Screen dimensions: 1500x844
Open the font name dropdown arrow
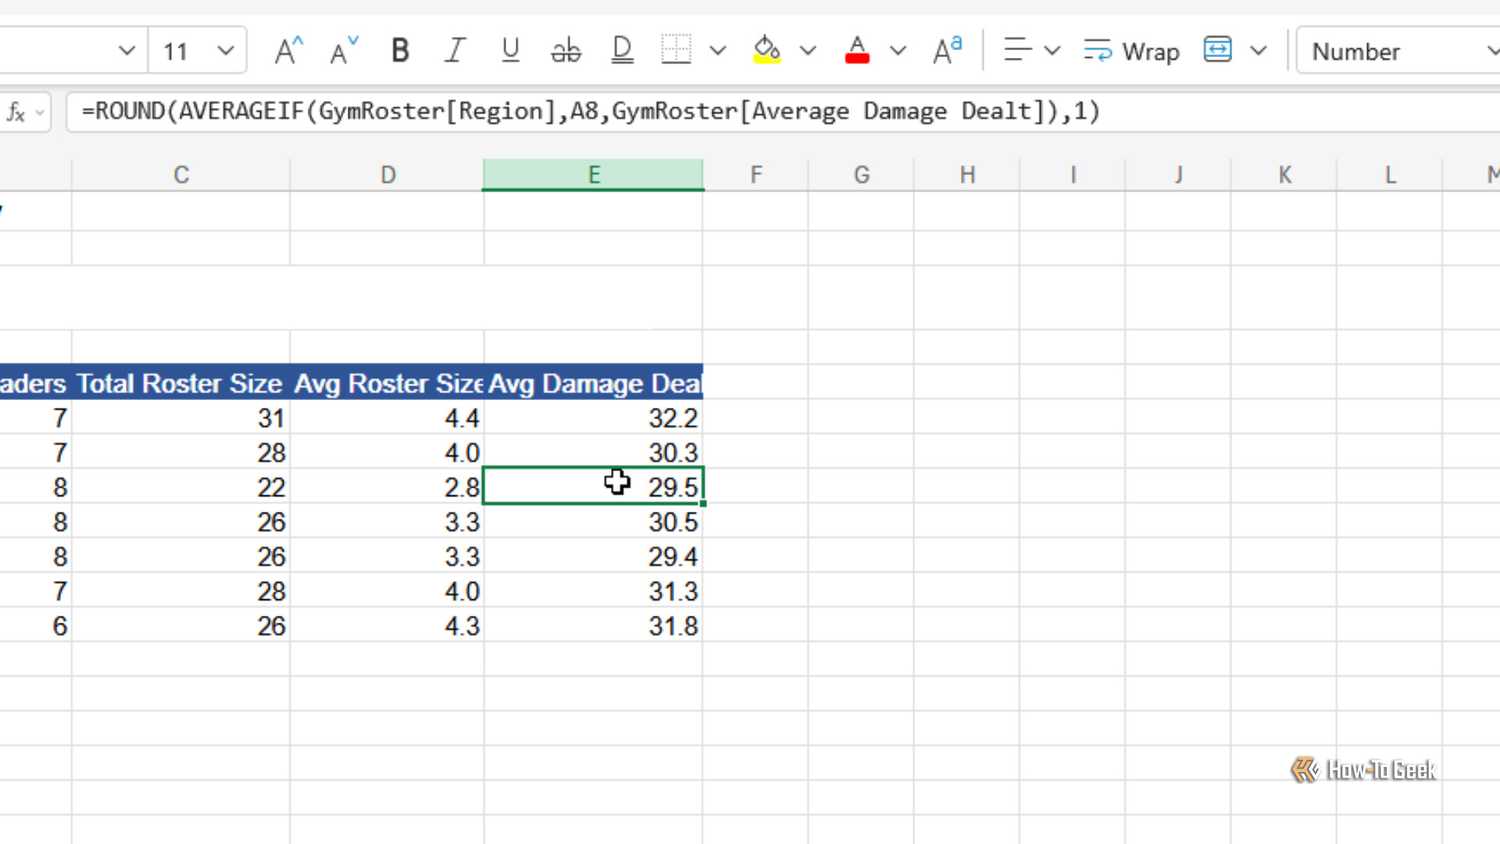[126, 51]
